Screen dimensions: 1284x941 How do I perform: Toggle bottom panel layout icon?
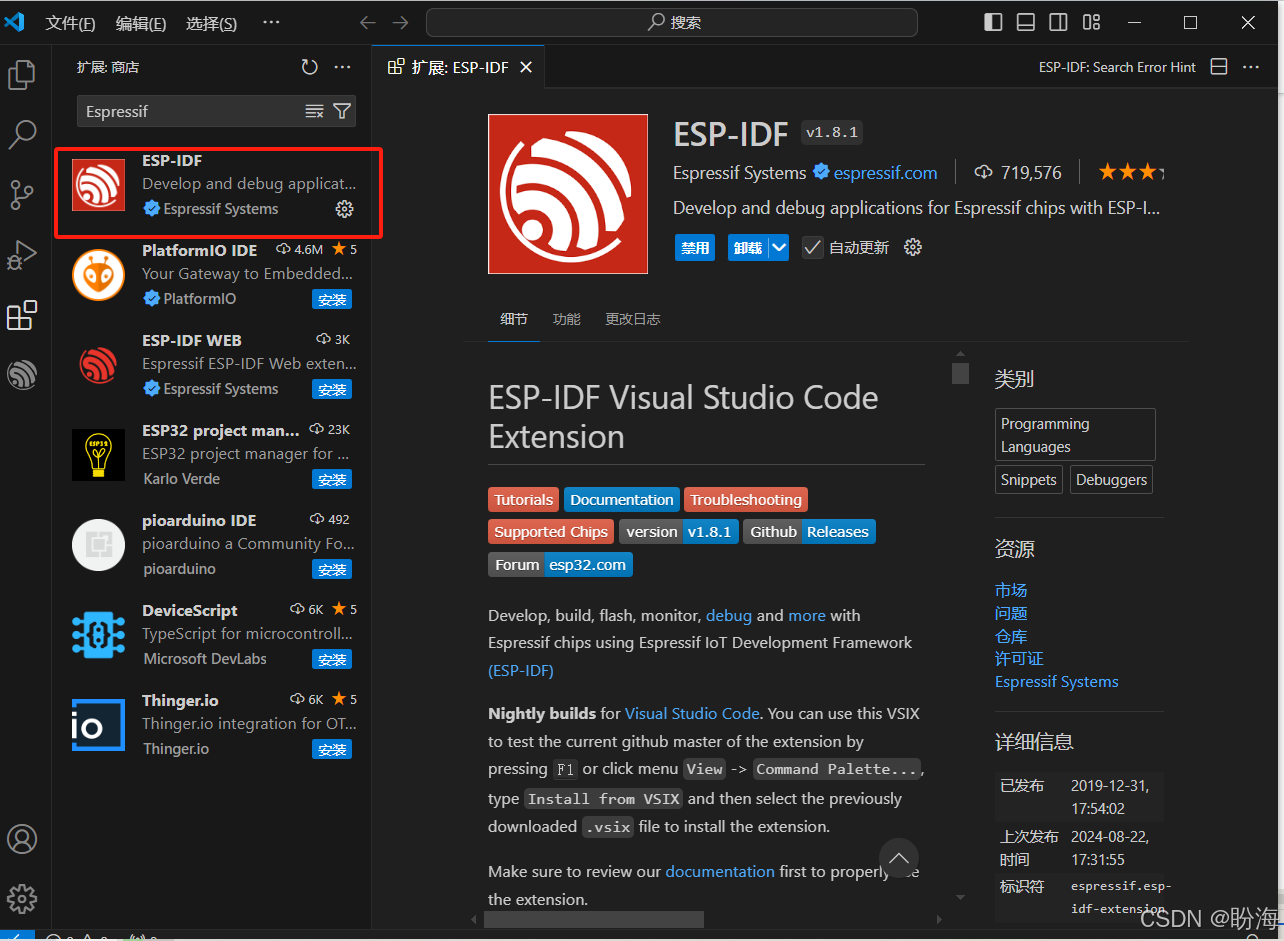tap(1026, 22)
